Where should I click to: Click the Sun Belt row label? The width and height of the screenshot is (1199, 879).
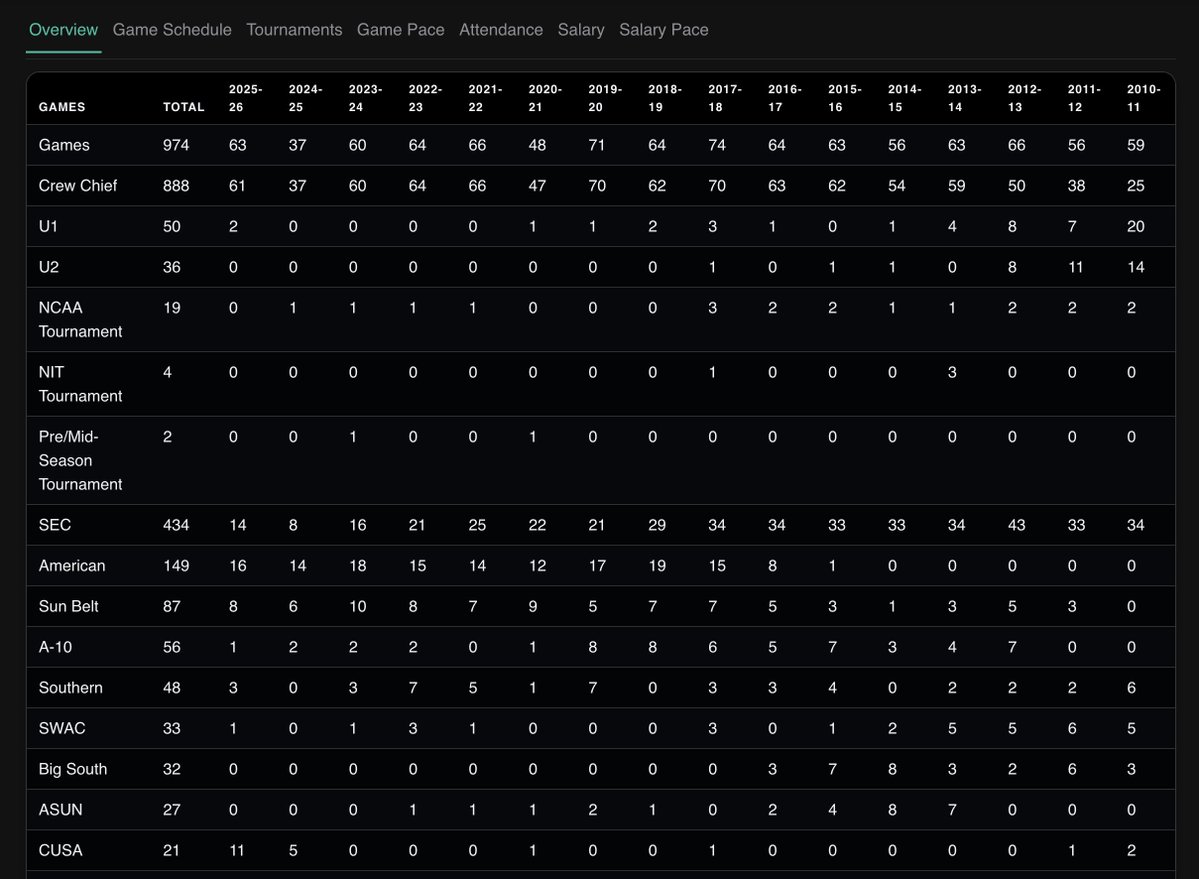pos(69,606)
